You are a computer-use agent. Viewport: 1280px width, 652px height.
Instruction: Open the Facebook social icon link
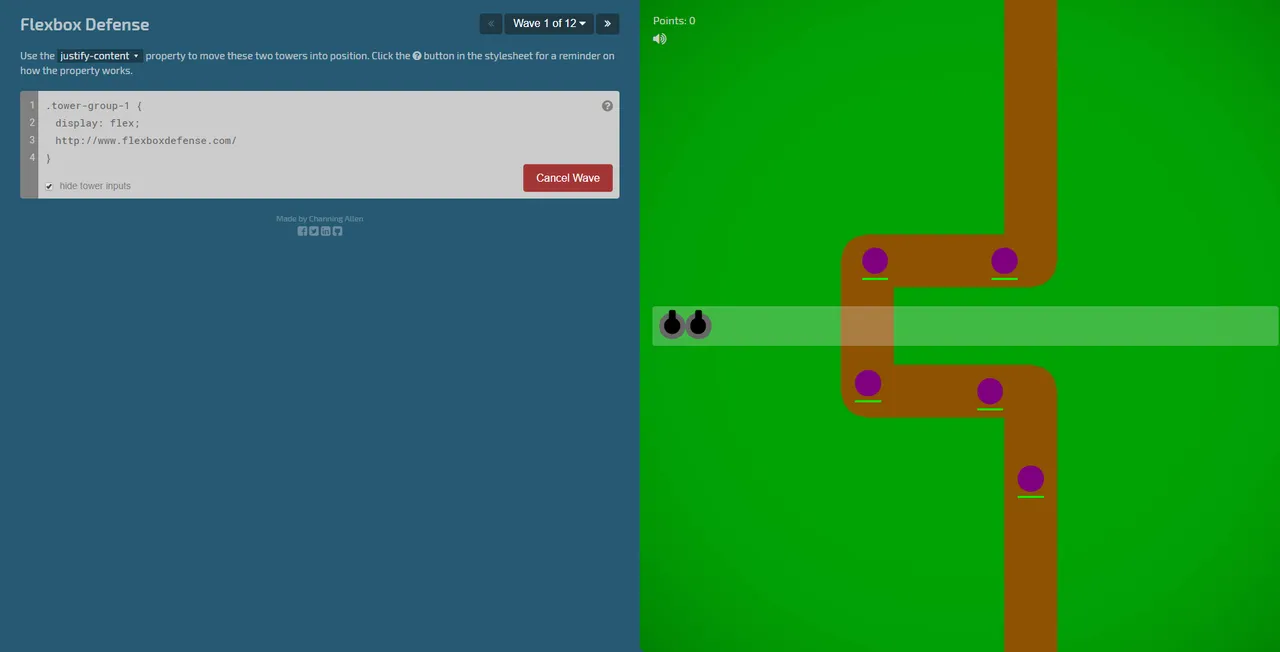pos(302,231)
